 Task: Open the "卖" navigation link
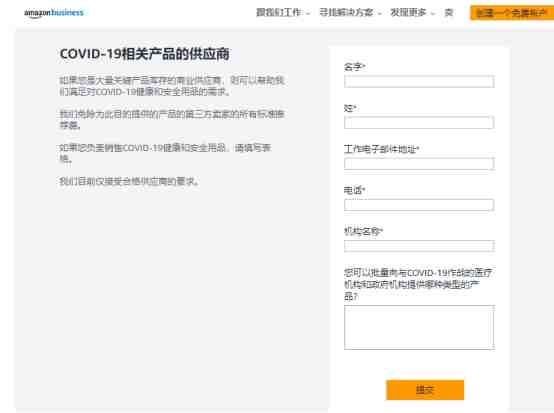pyautogui.click(x=449, y=13)
